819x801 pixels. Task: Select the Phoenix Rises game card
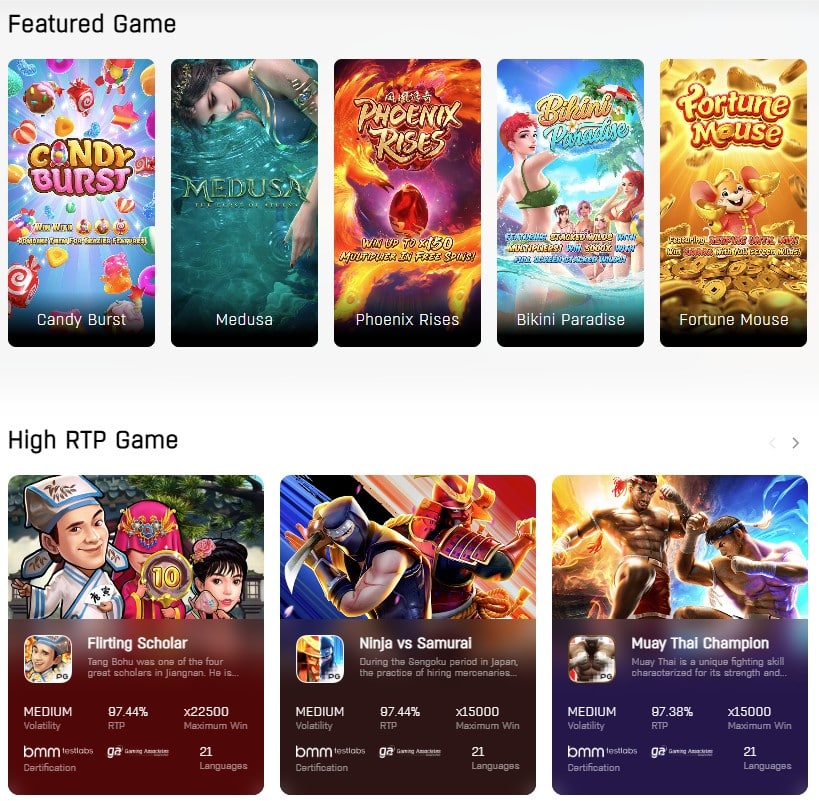[407, 203]
